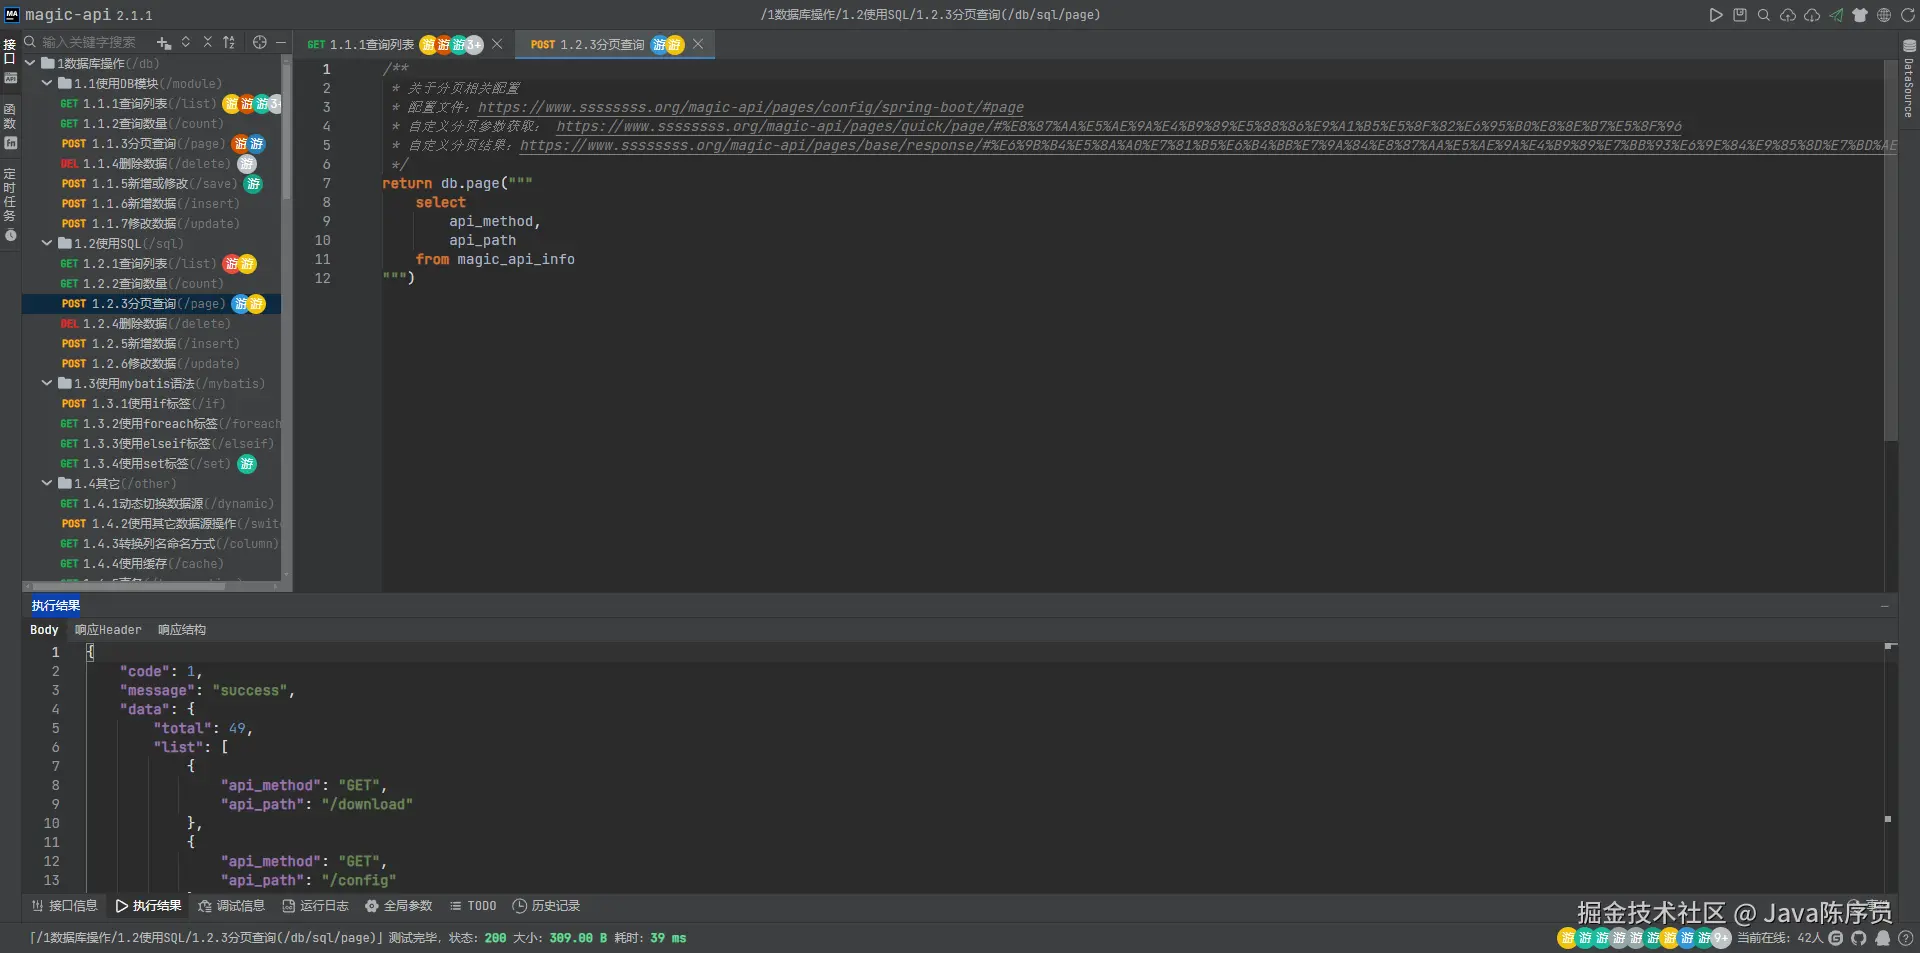Close the 1.2.3分页查询 editor tab

pyautogui.click(x=698, y=44)
